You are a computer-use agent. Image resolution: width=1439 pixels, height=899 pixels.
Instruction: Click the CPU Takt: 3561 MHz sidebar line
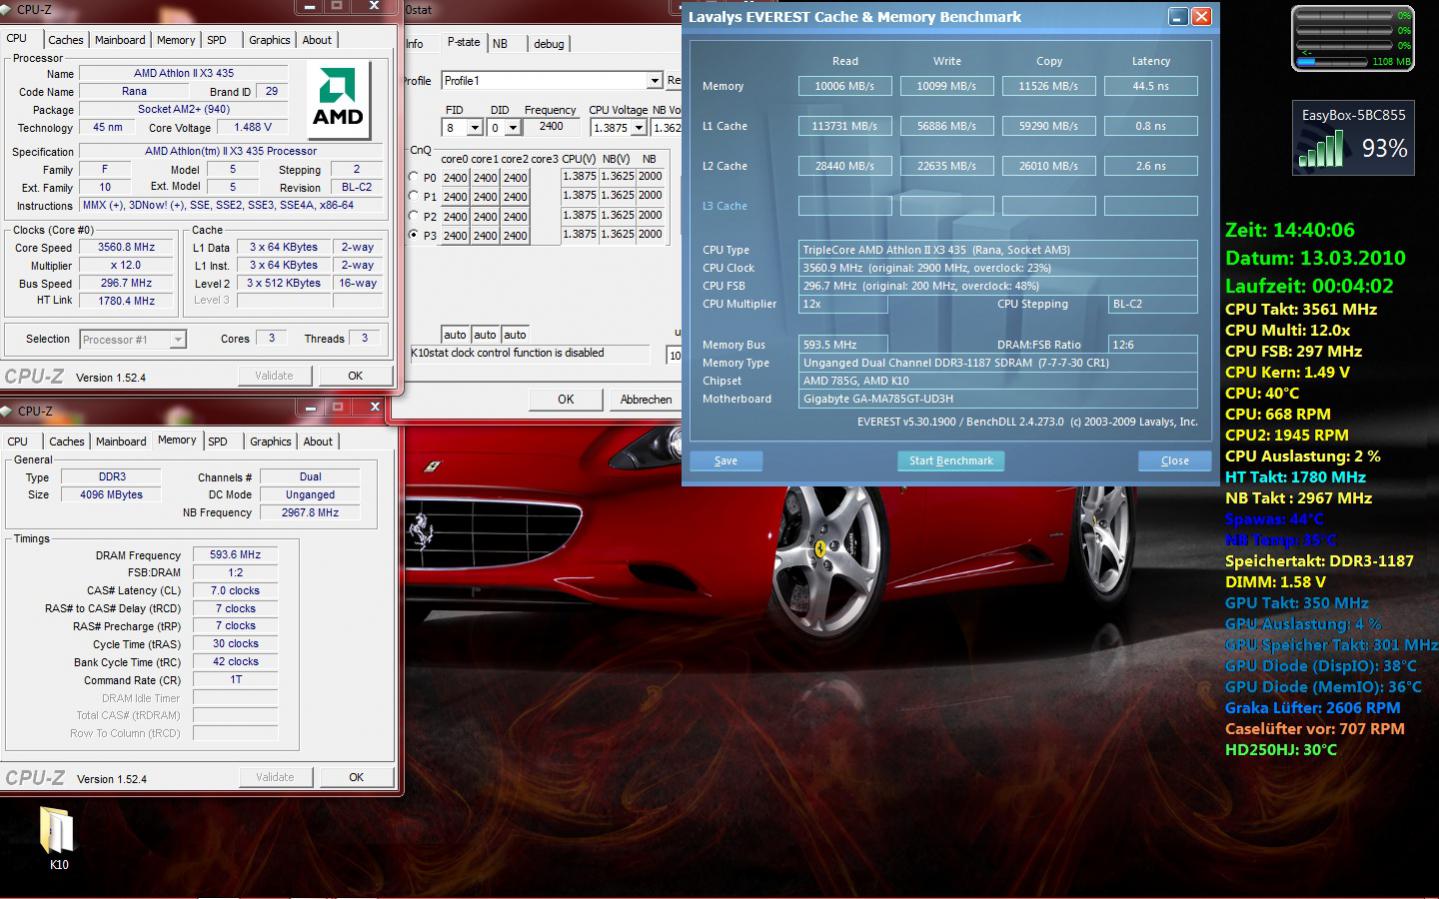click(x=1301, y=309)
